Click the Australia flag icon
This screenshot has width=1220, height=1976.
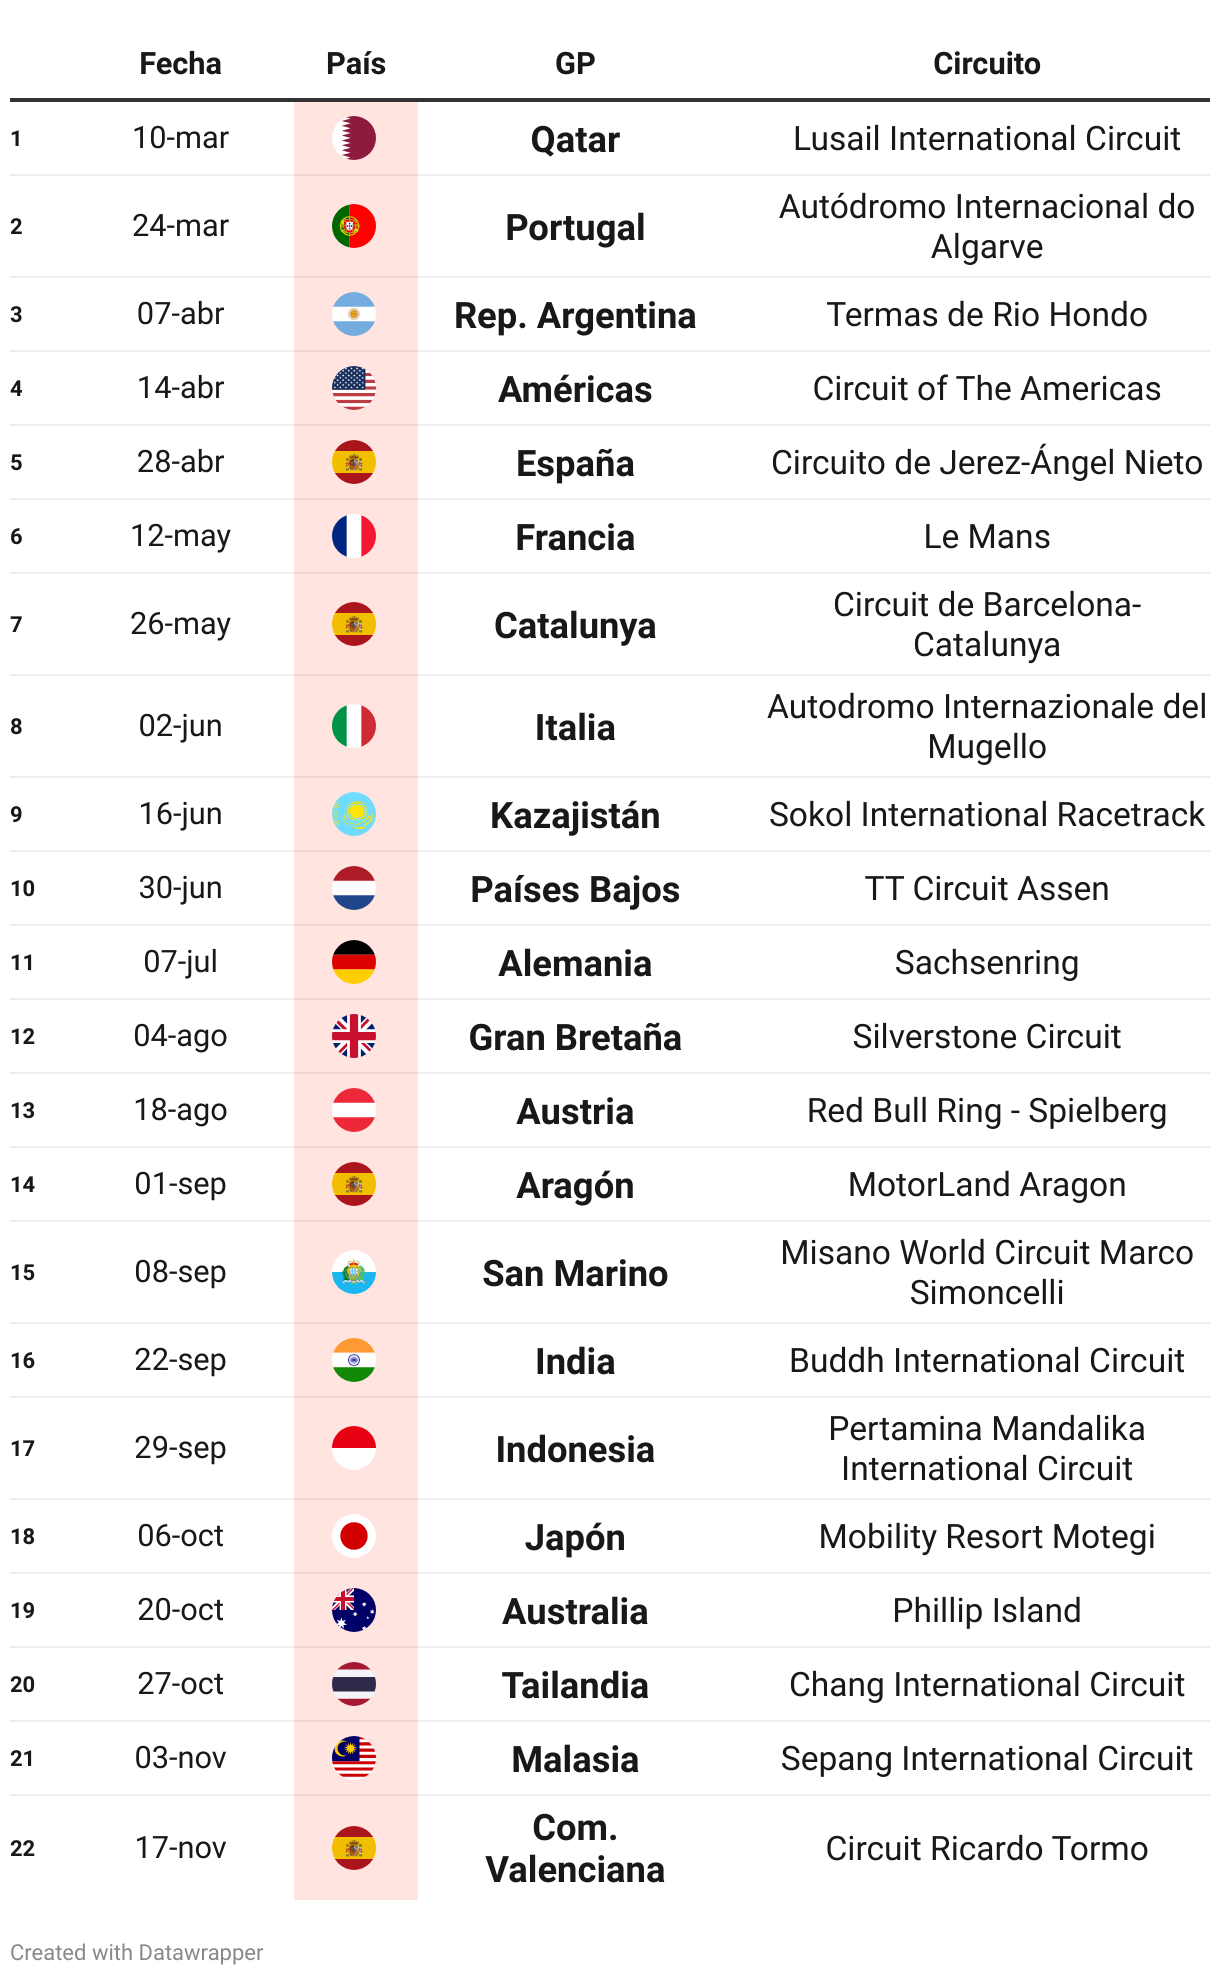coord(354,1610)
